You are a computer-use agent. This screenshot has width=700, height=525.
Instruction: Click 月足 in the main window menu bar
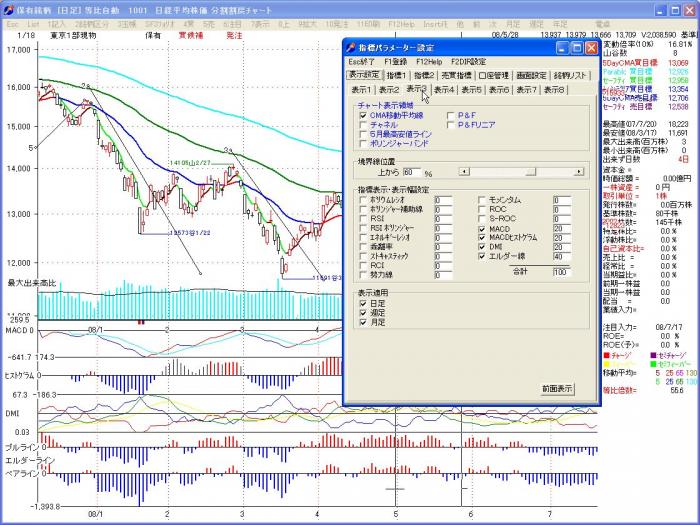click(513, 24)
